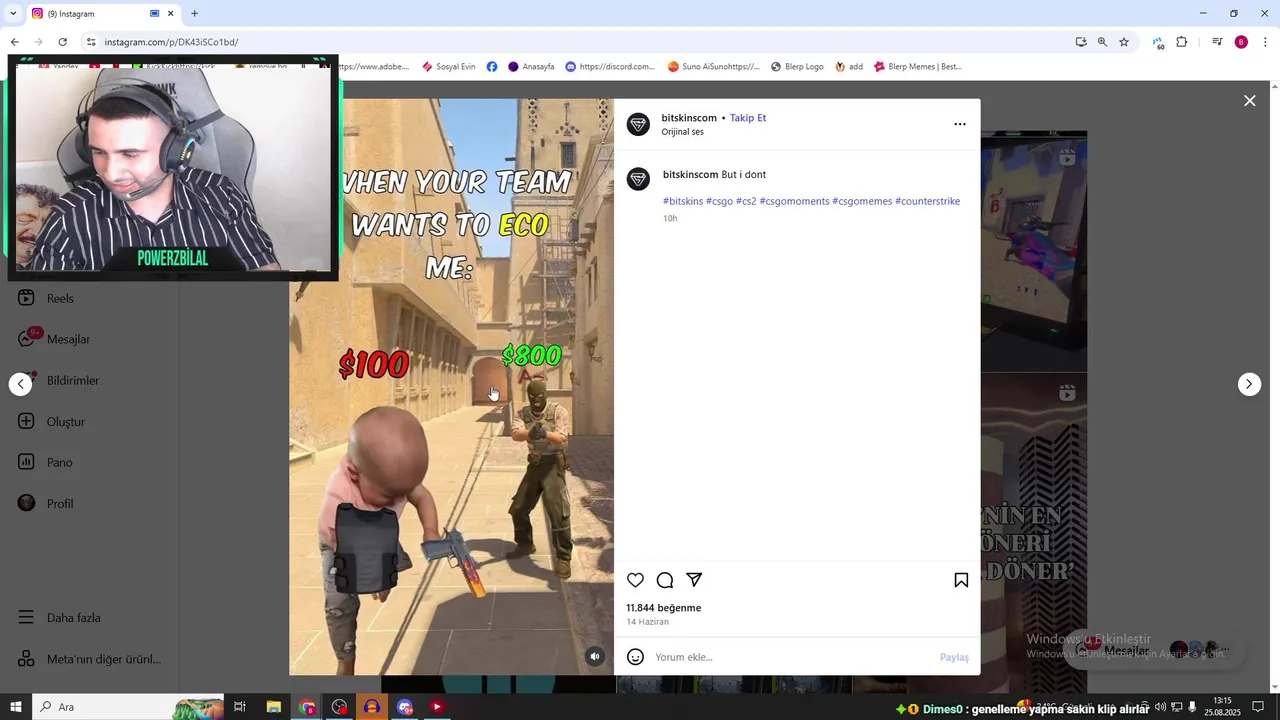Bookmark this page with the star icon
The width and height of the screenshot is (1280, 720).
1124,42
